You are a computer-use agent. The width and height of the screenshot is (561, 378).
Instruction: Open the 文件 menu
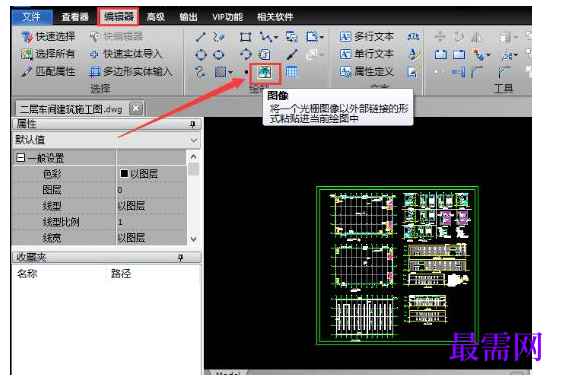[31, 17]
